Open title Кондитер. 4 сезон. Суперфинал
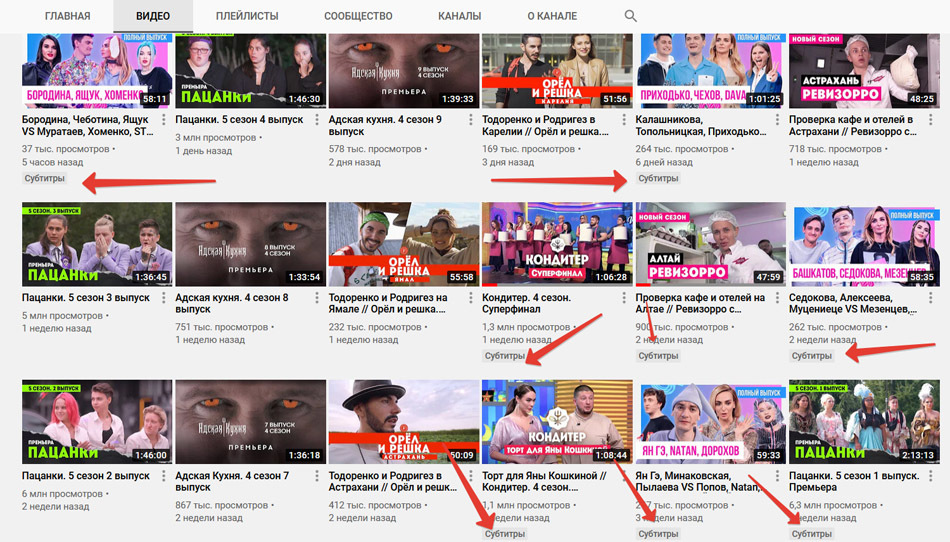950x542 pixels. [x=526, y=303]
